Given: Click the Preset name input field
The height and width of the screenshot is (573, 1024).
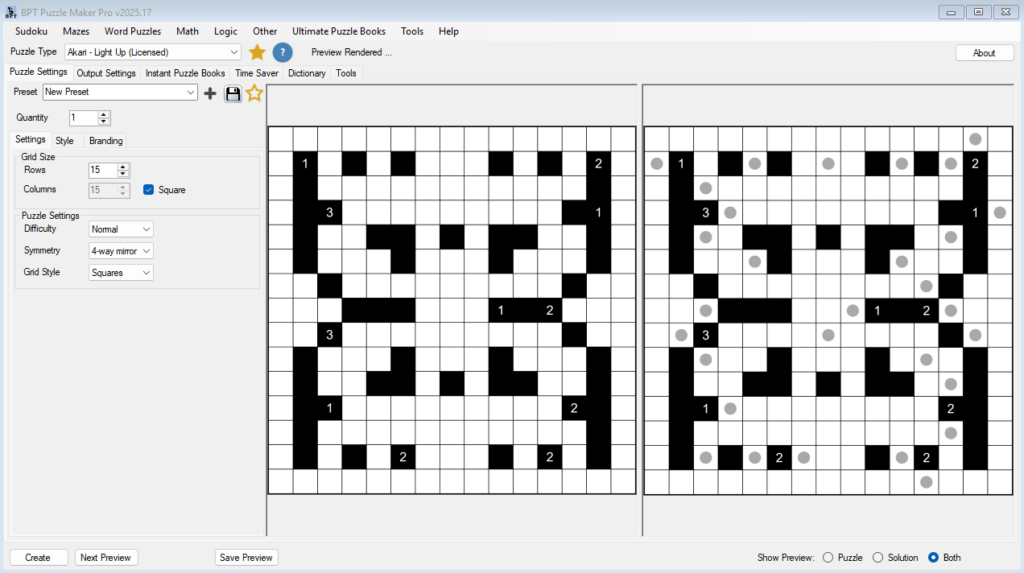Looking at the screenshot, I should click(113, 92).
